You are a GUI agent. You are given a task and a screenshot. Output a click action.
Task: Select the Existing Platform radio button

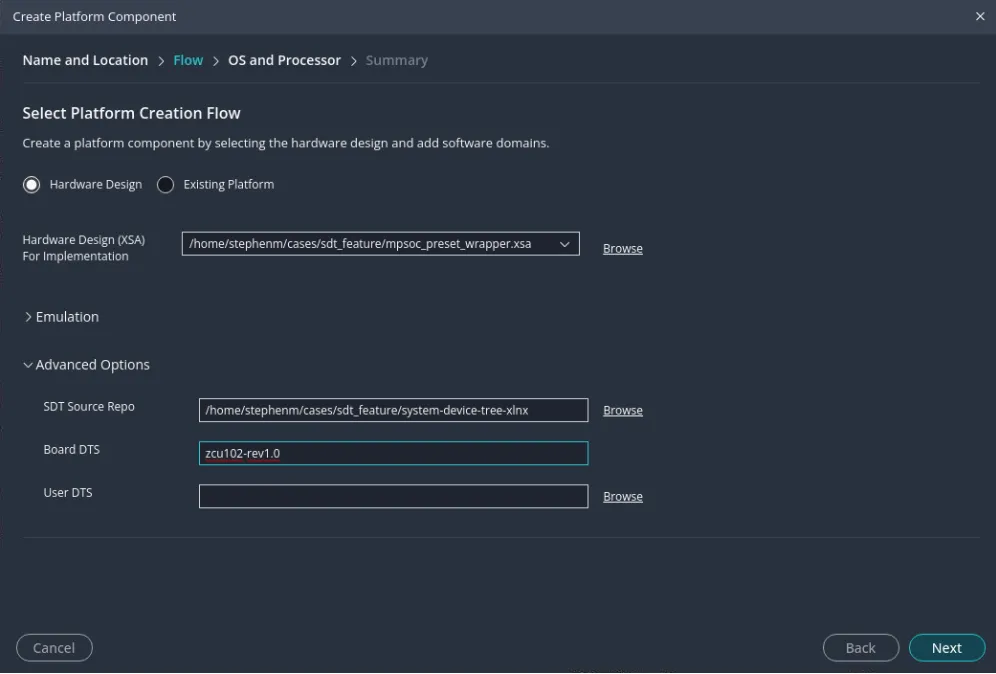(x=166, y=185)
